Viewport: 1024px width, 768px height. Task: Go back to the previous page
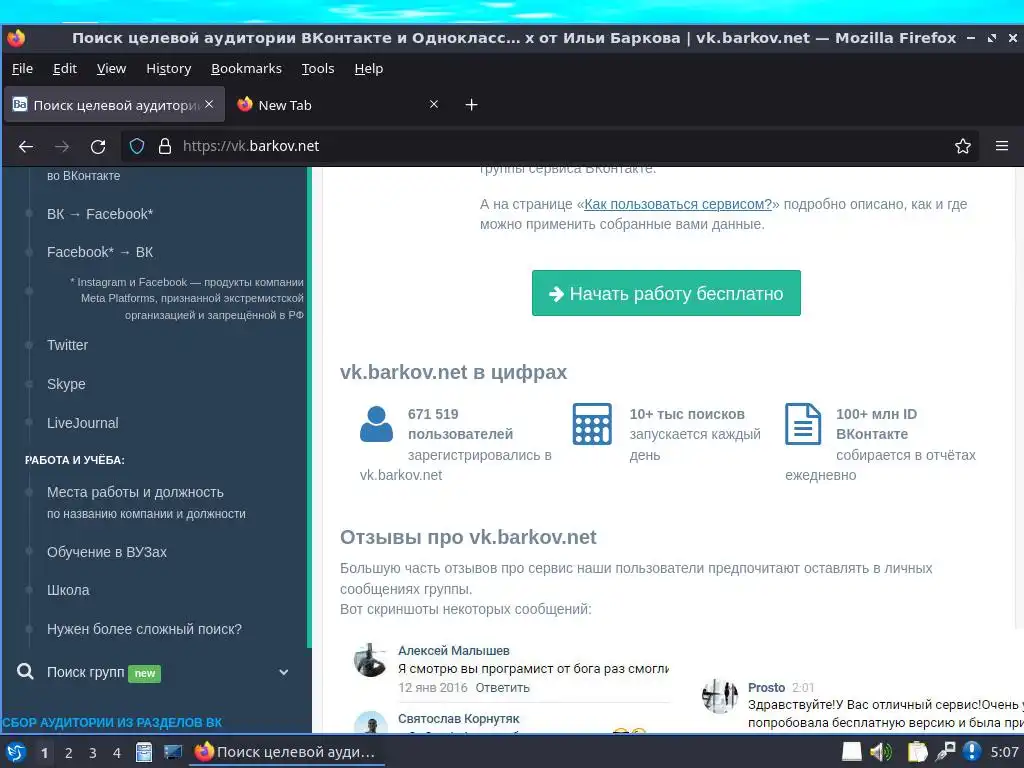click(x=26, y=146)
